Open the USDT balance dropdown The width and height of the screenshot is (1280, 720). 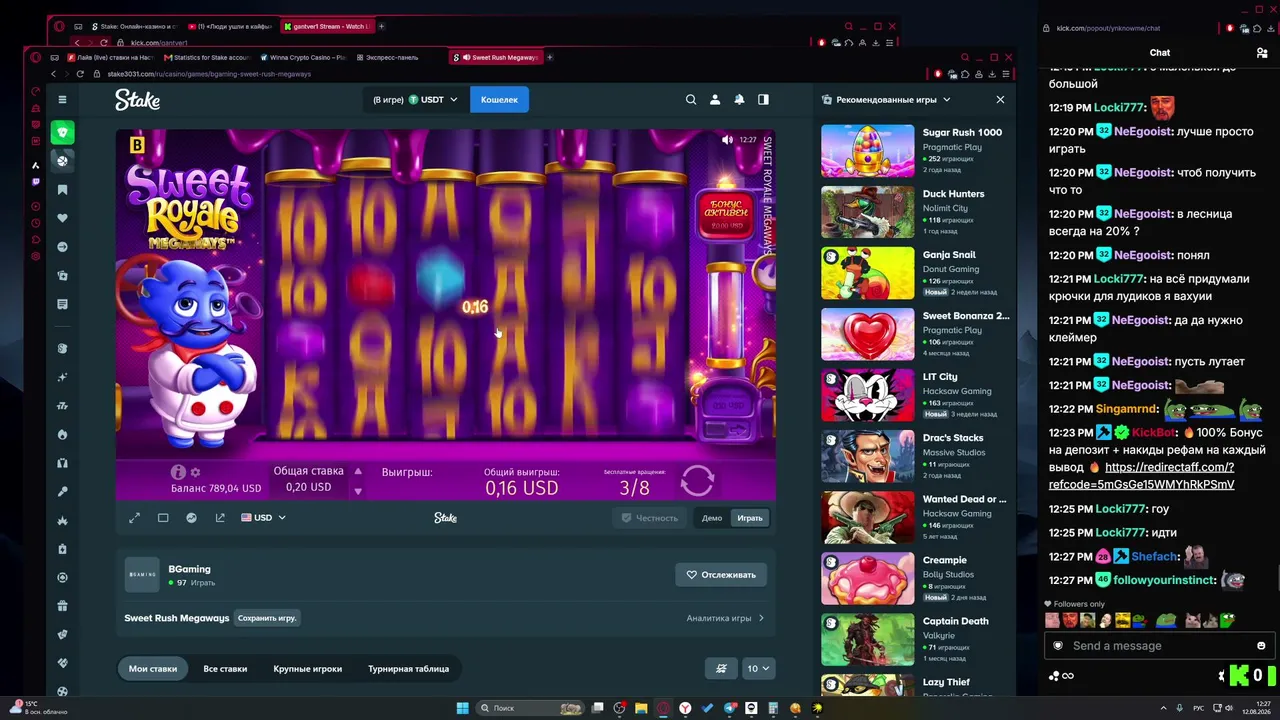point(415,100)
